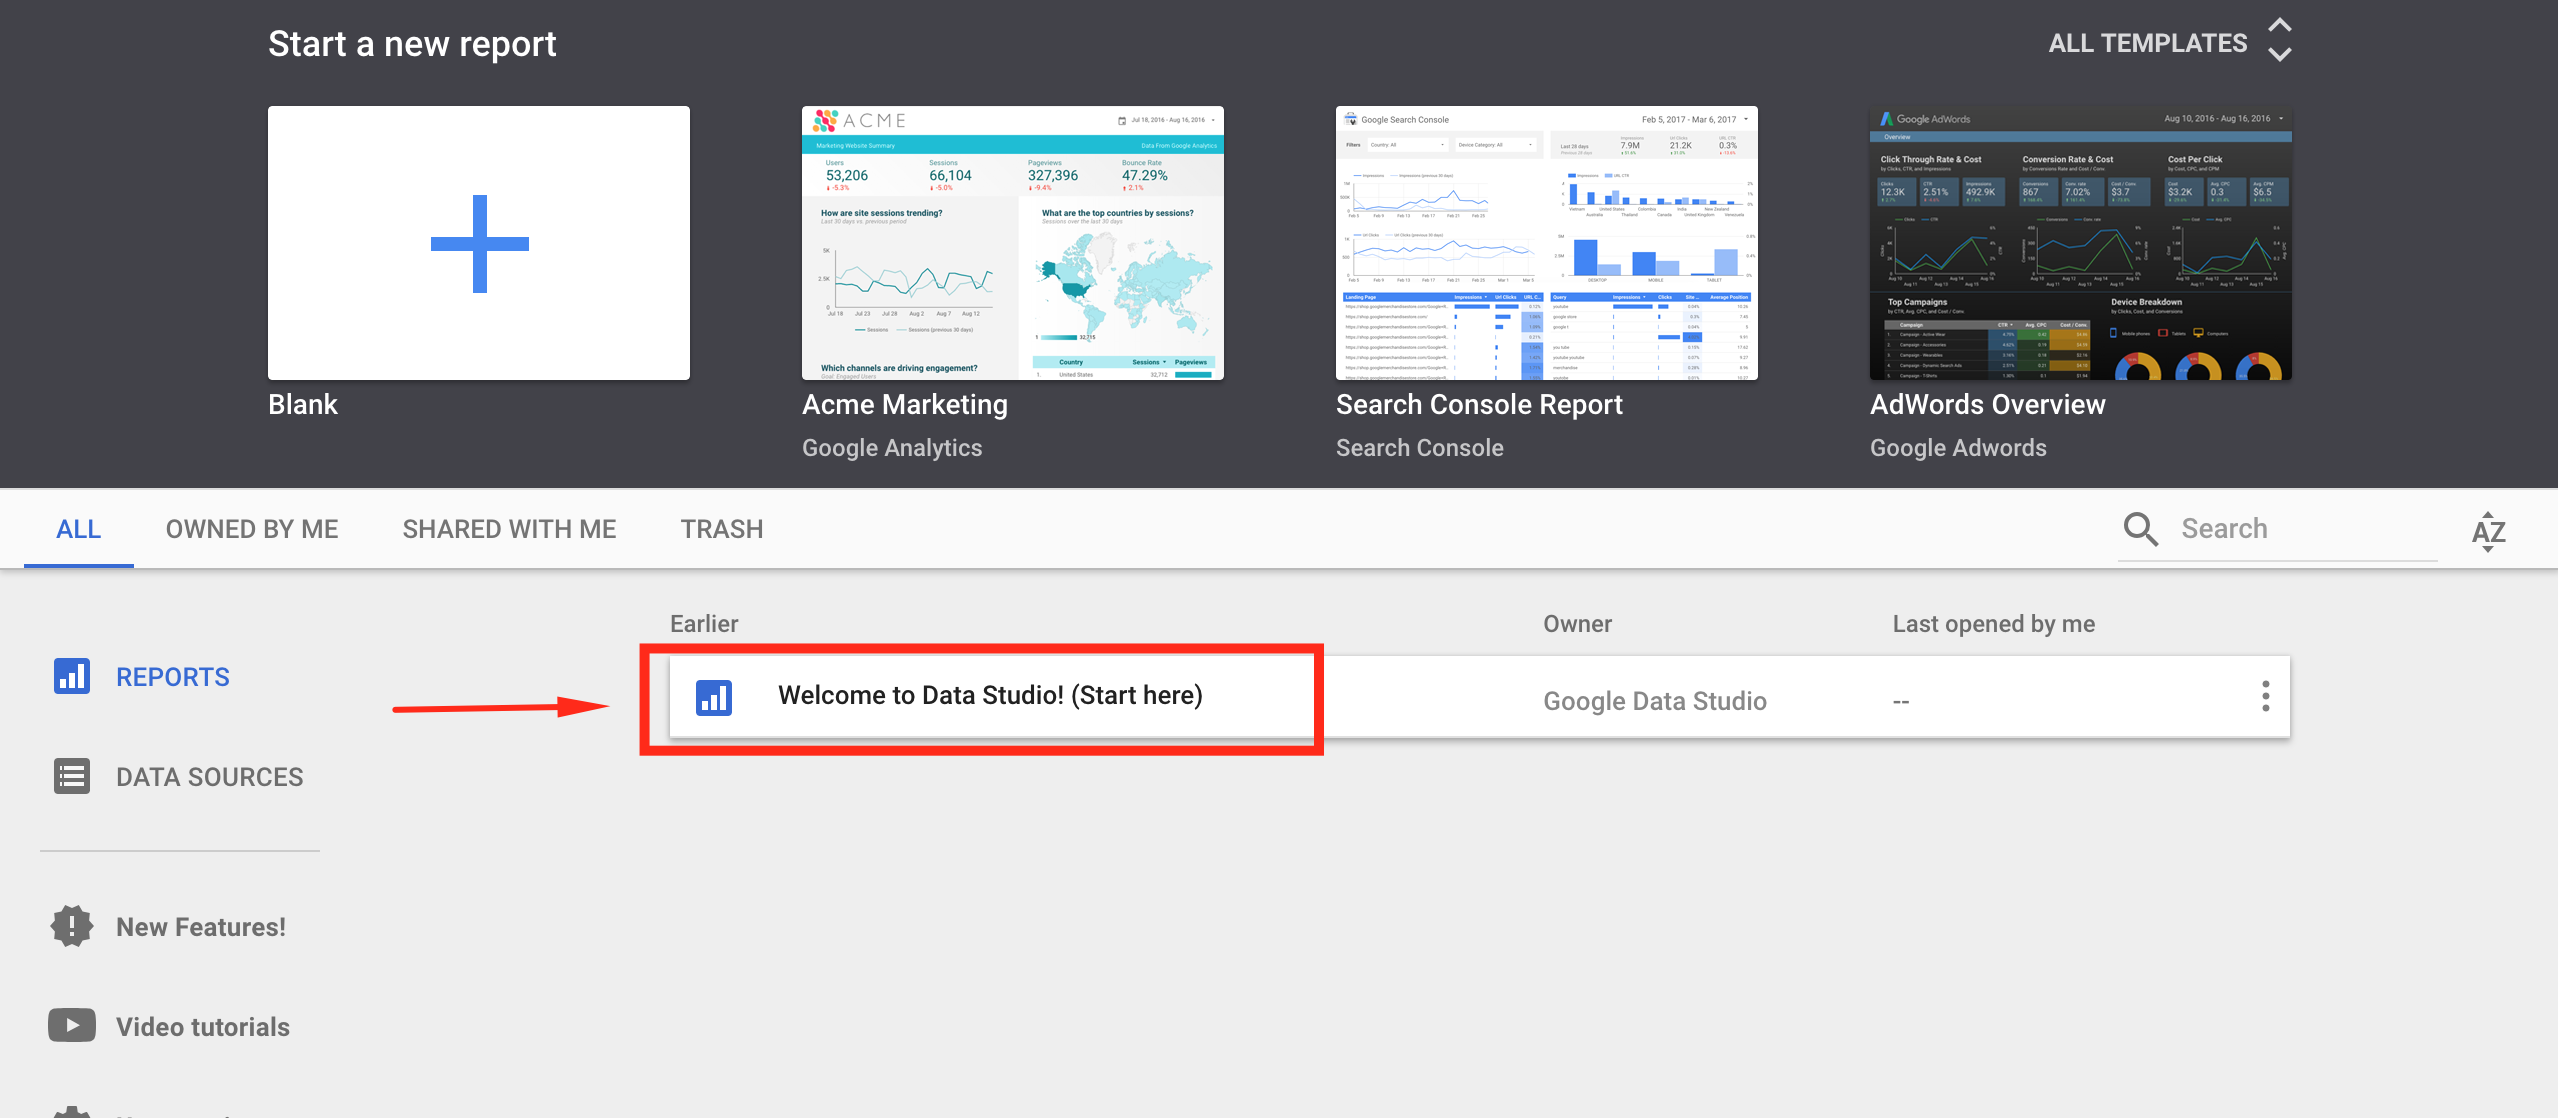The width and height of the screenshot is (2558, 1118).
Task: Switch to the OWNED BY ME tab
Action: click(x=252, y=529)
